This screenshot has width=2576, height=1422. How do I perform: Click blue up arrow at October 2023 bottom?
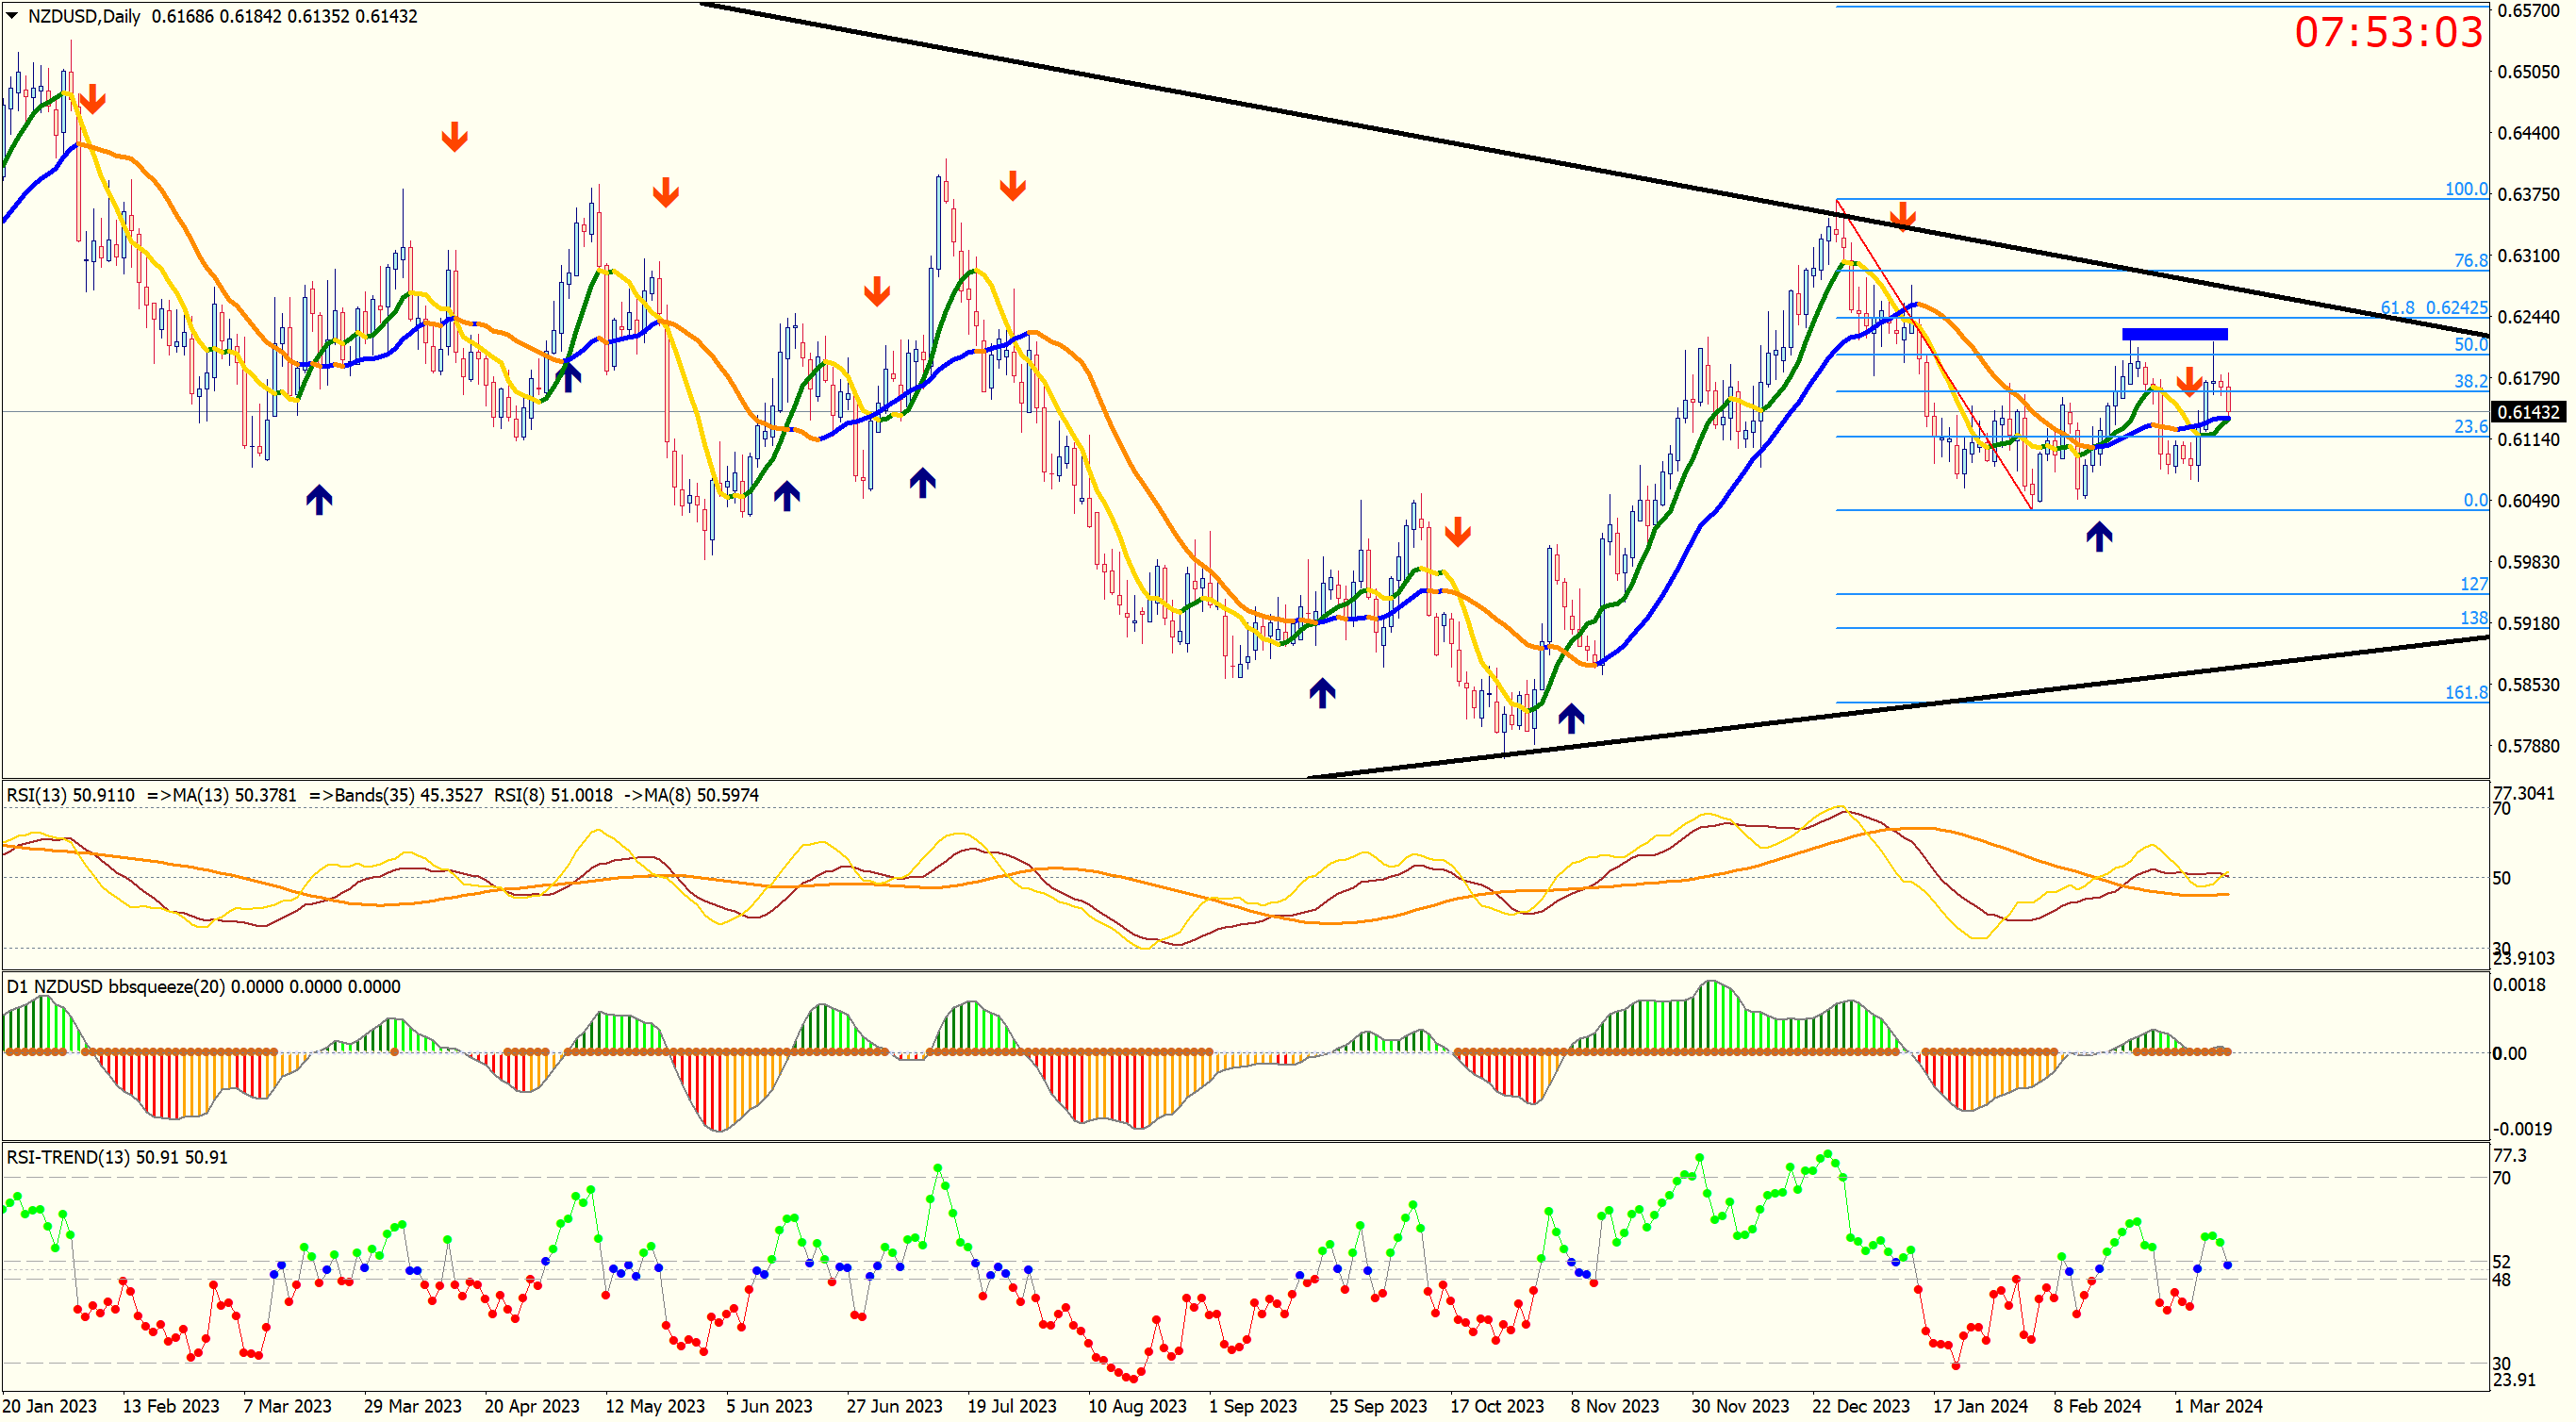tap(1571, 717)
